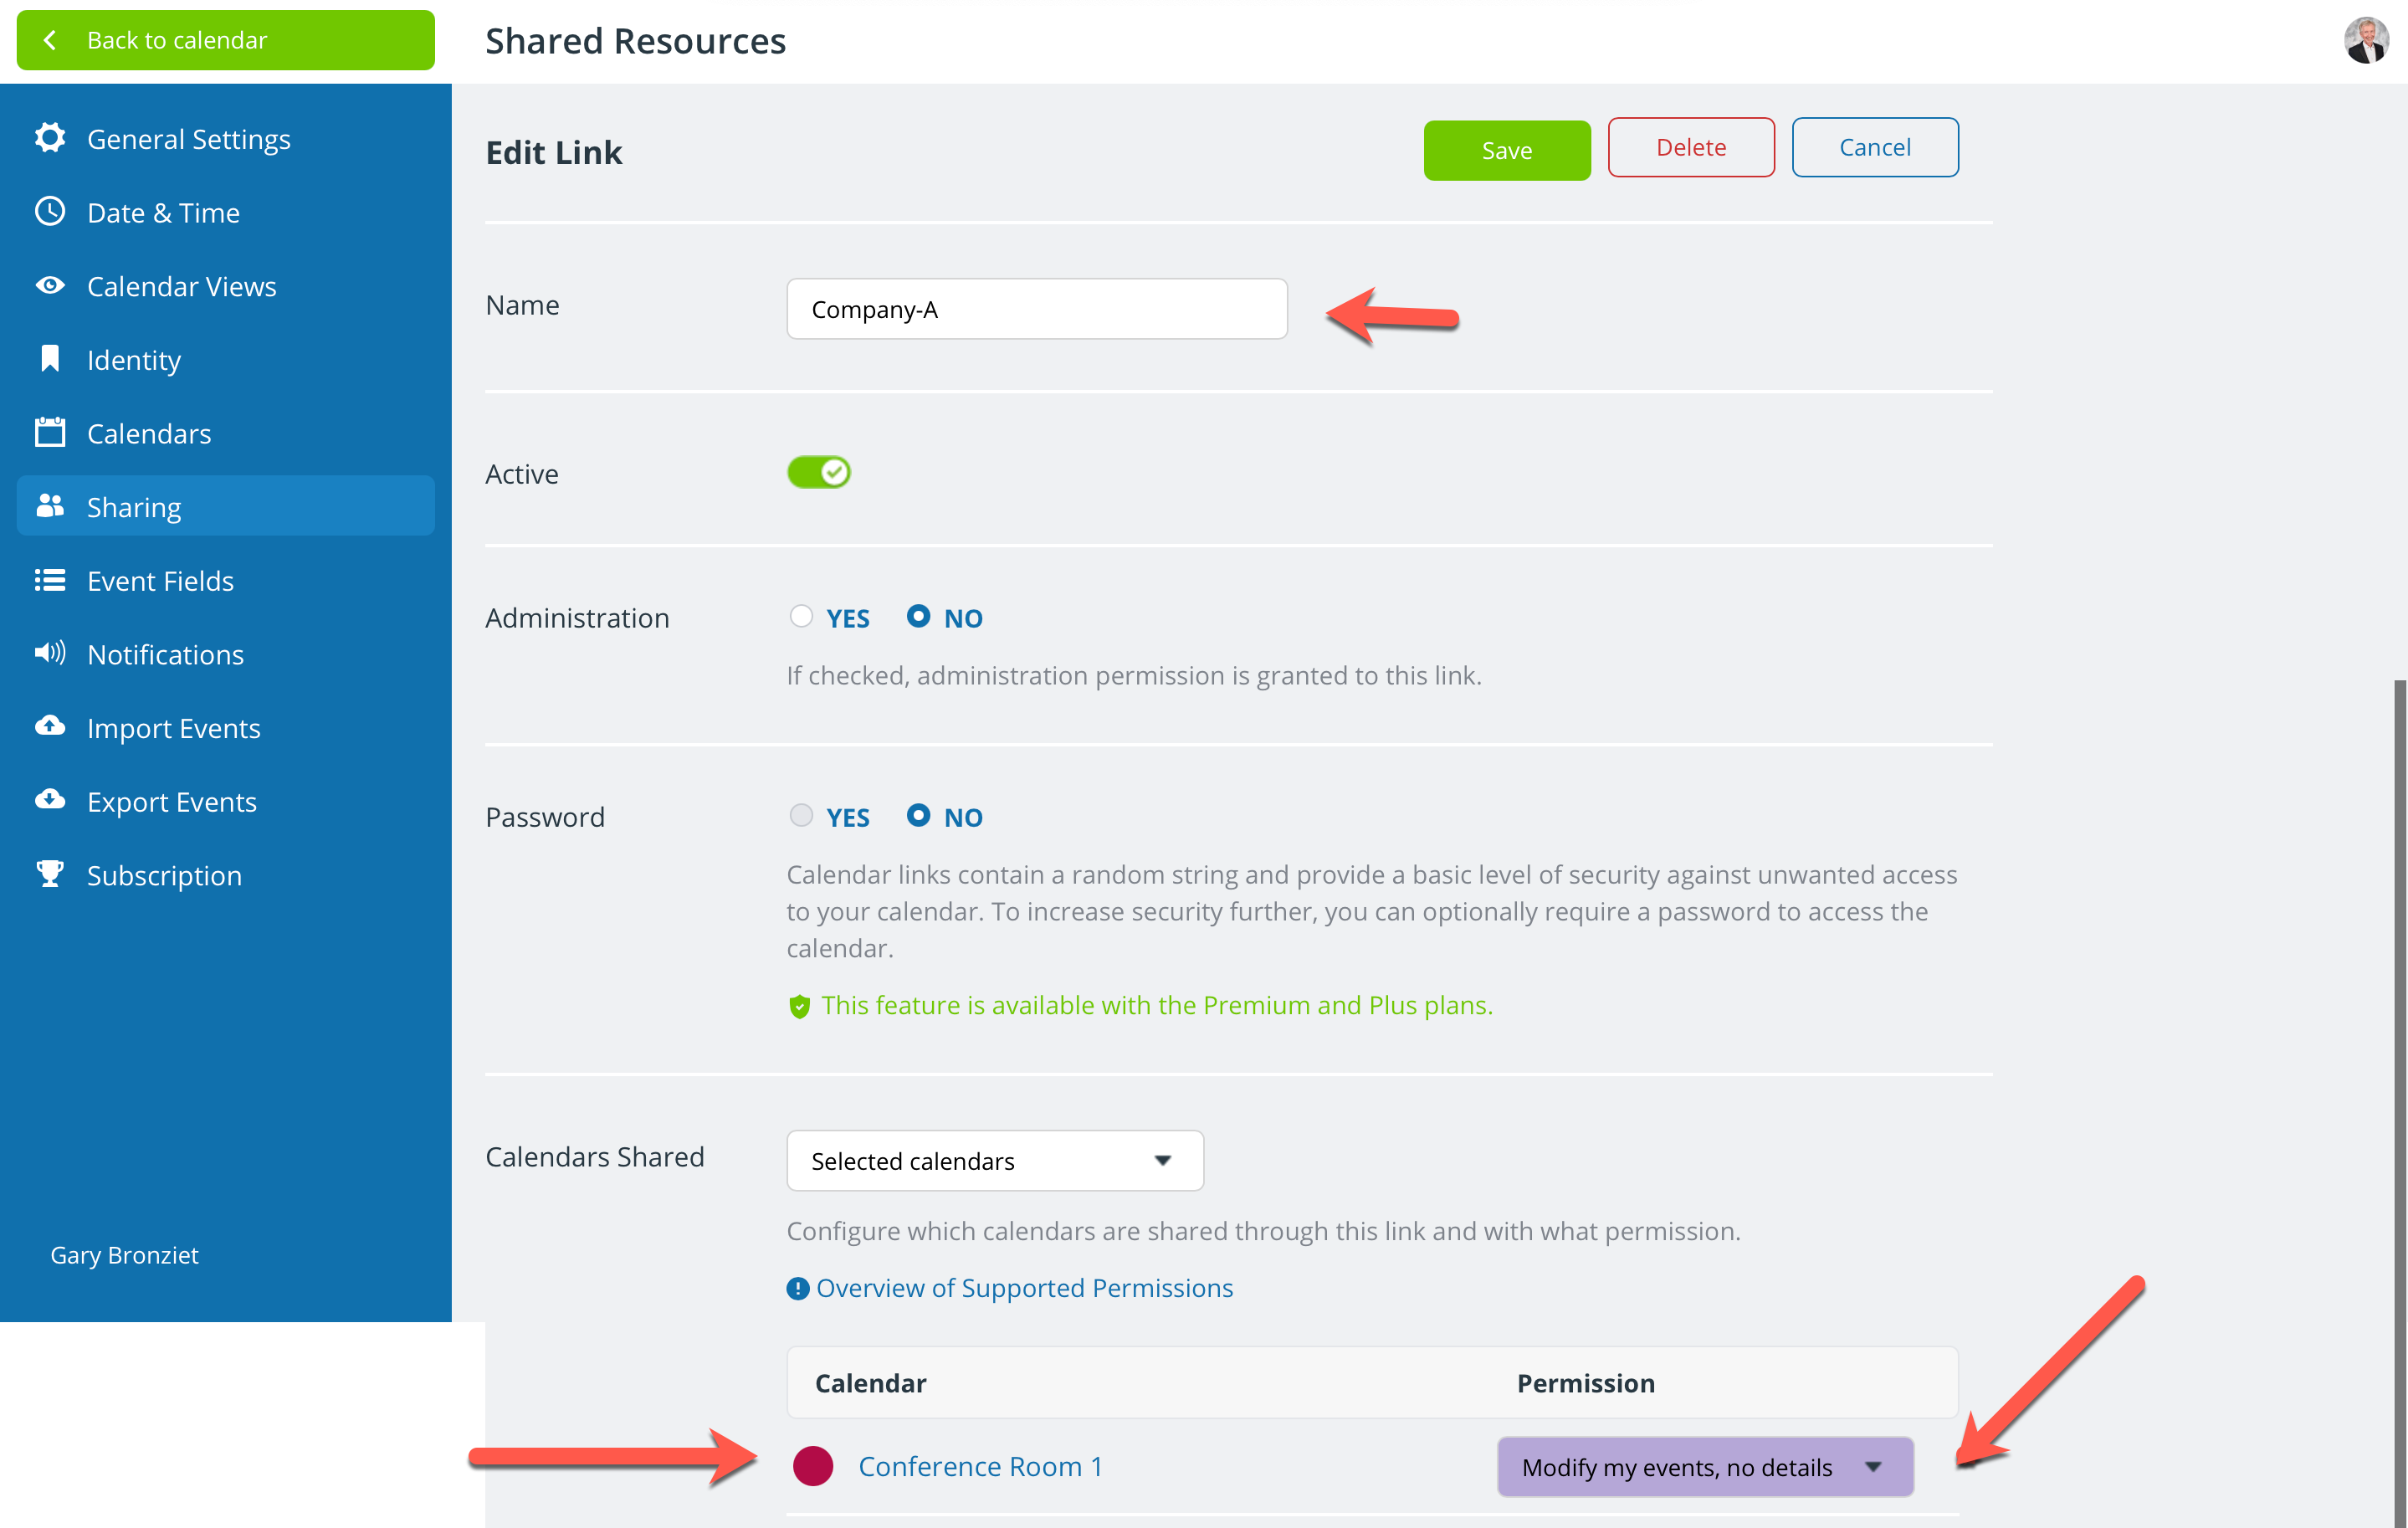Click into the Name field containing Company-A
Viewport: 2408px width, 1528px height.
pyautogui.click(x=1037, y=309)
